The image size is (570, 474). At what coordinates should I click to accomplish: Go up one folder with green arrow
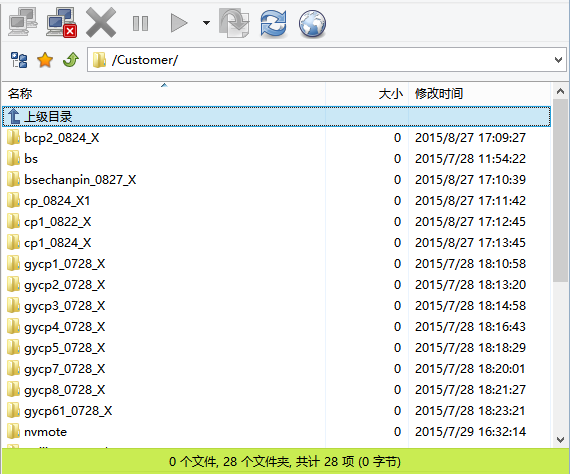point(71,60)
